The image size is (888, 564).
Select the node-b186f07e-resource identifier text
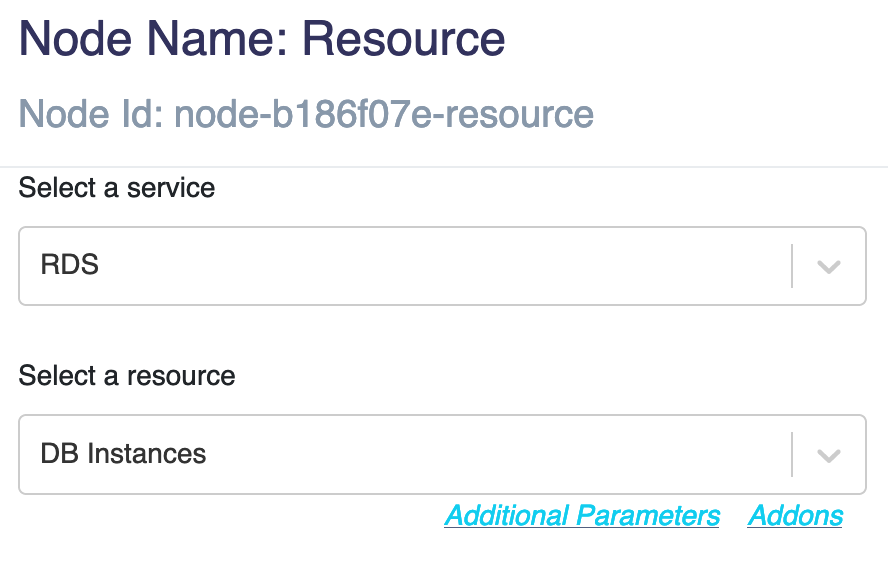pos(384,114)
